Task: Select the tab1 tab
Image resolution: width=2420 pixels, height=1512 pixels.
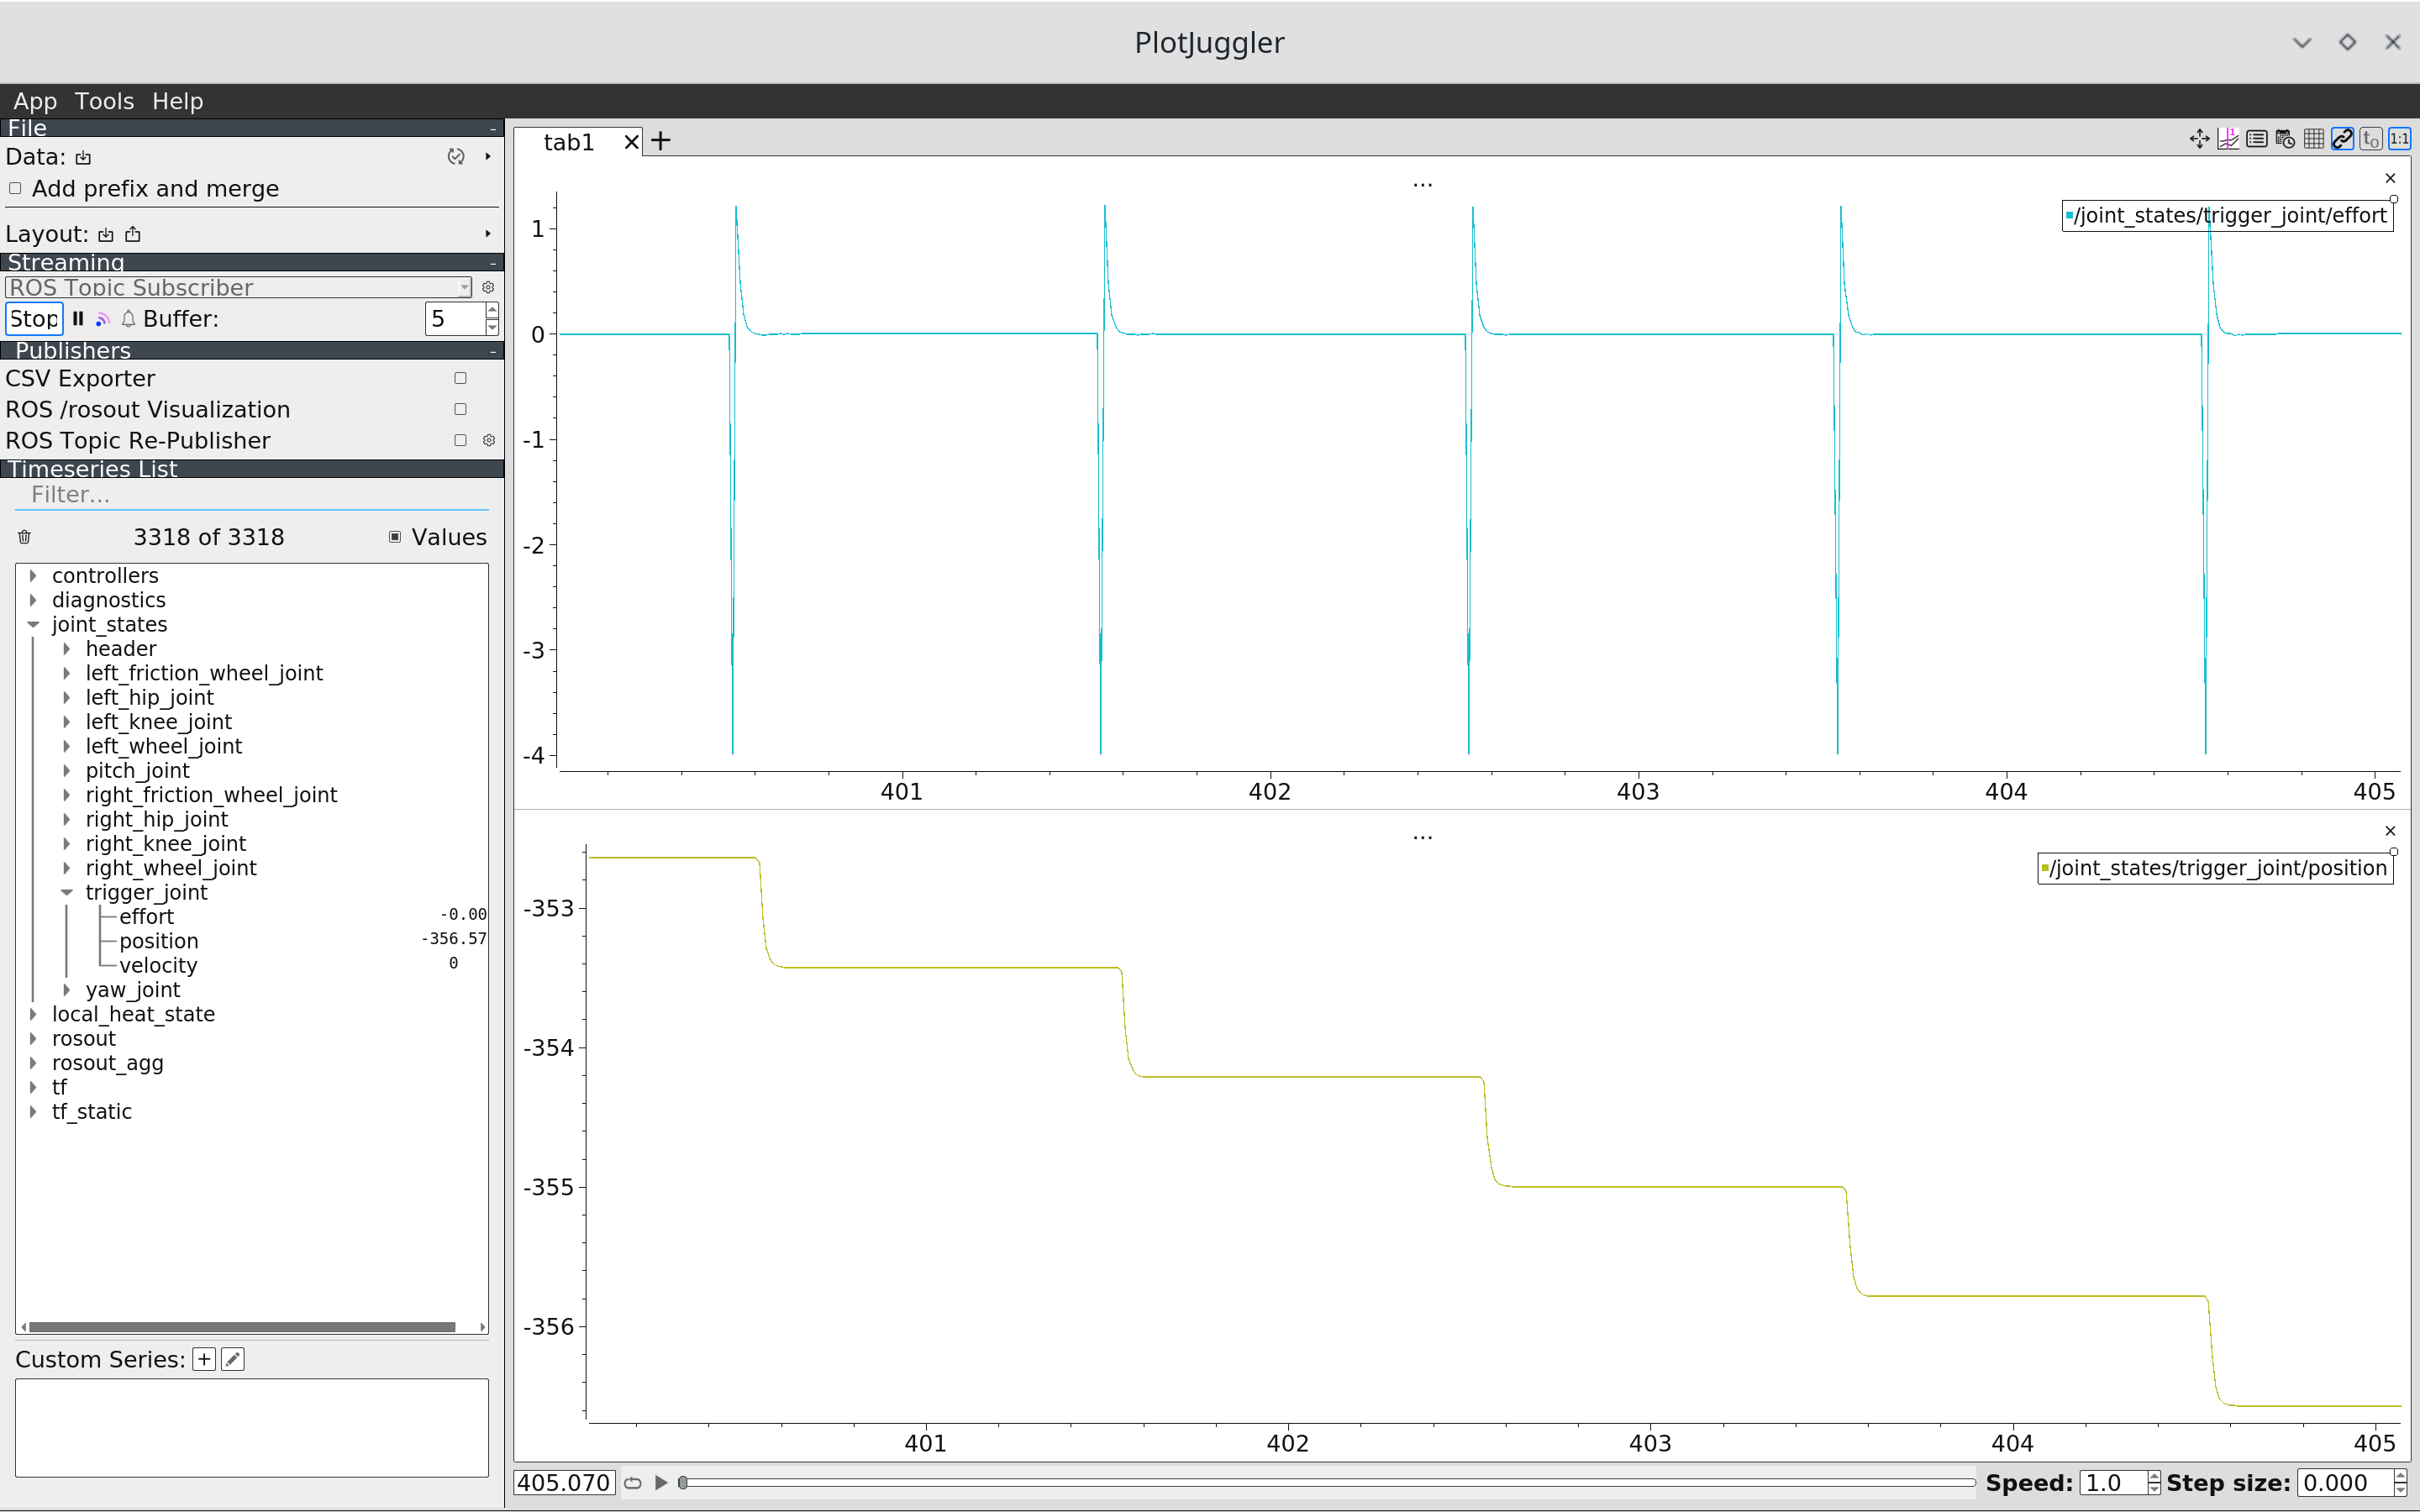Action: point(568,143)
